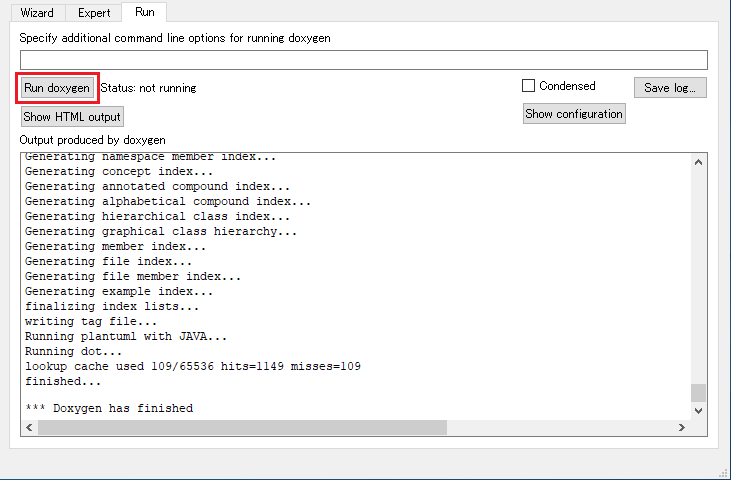Click the "finished..." log line

63,382
